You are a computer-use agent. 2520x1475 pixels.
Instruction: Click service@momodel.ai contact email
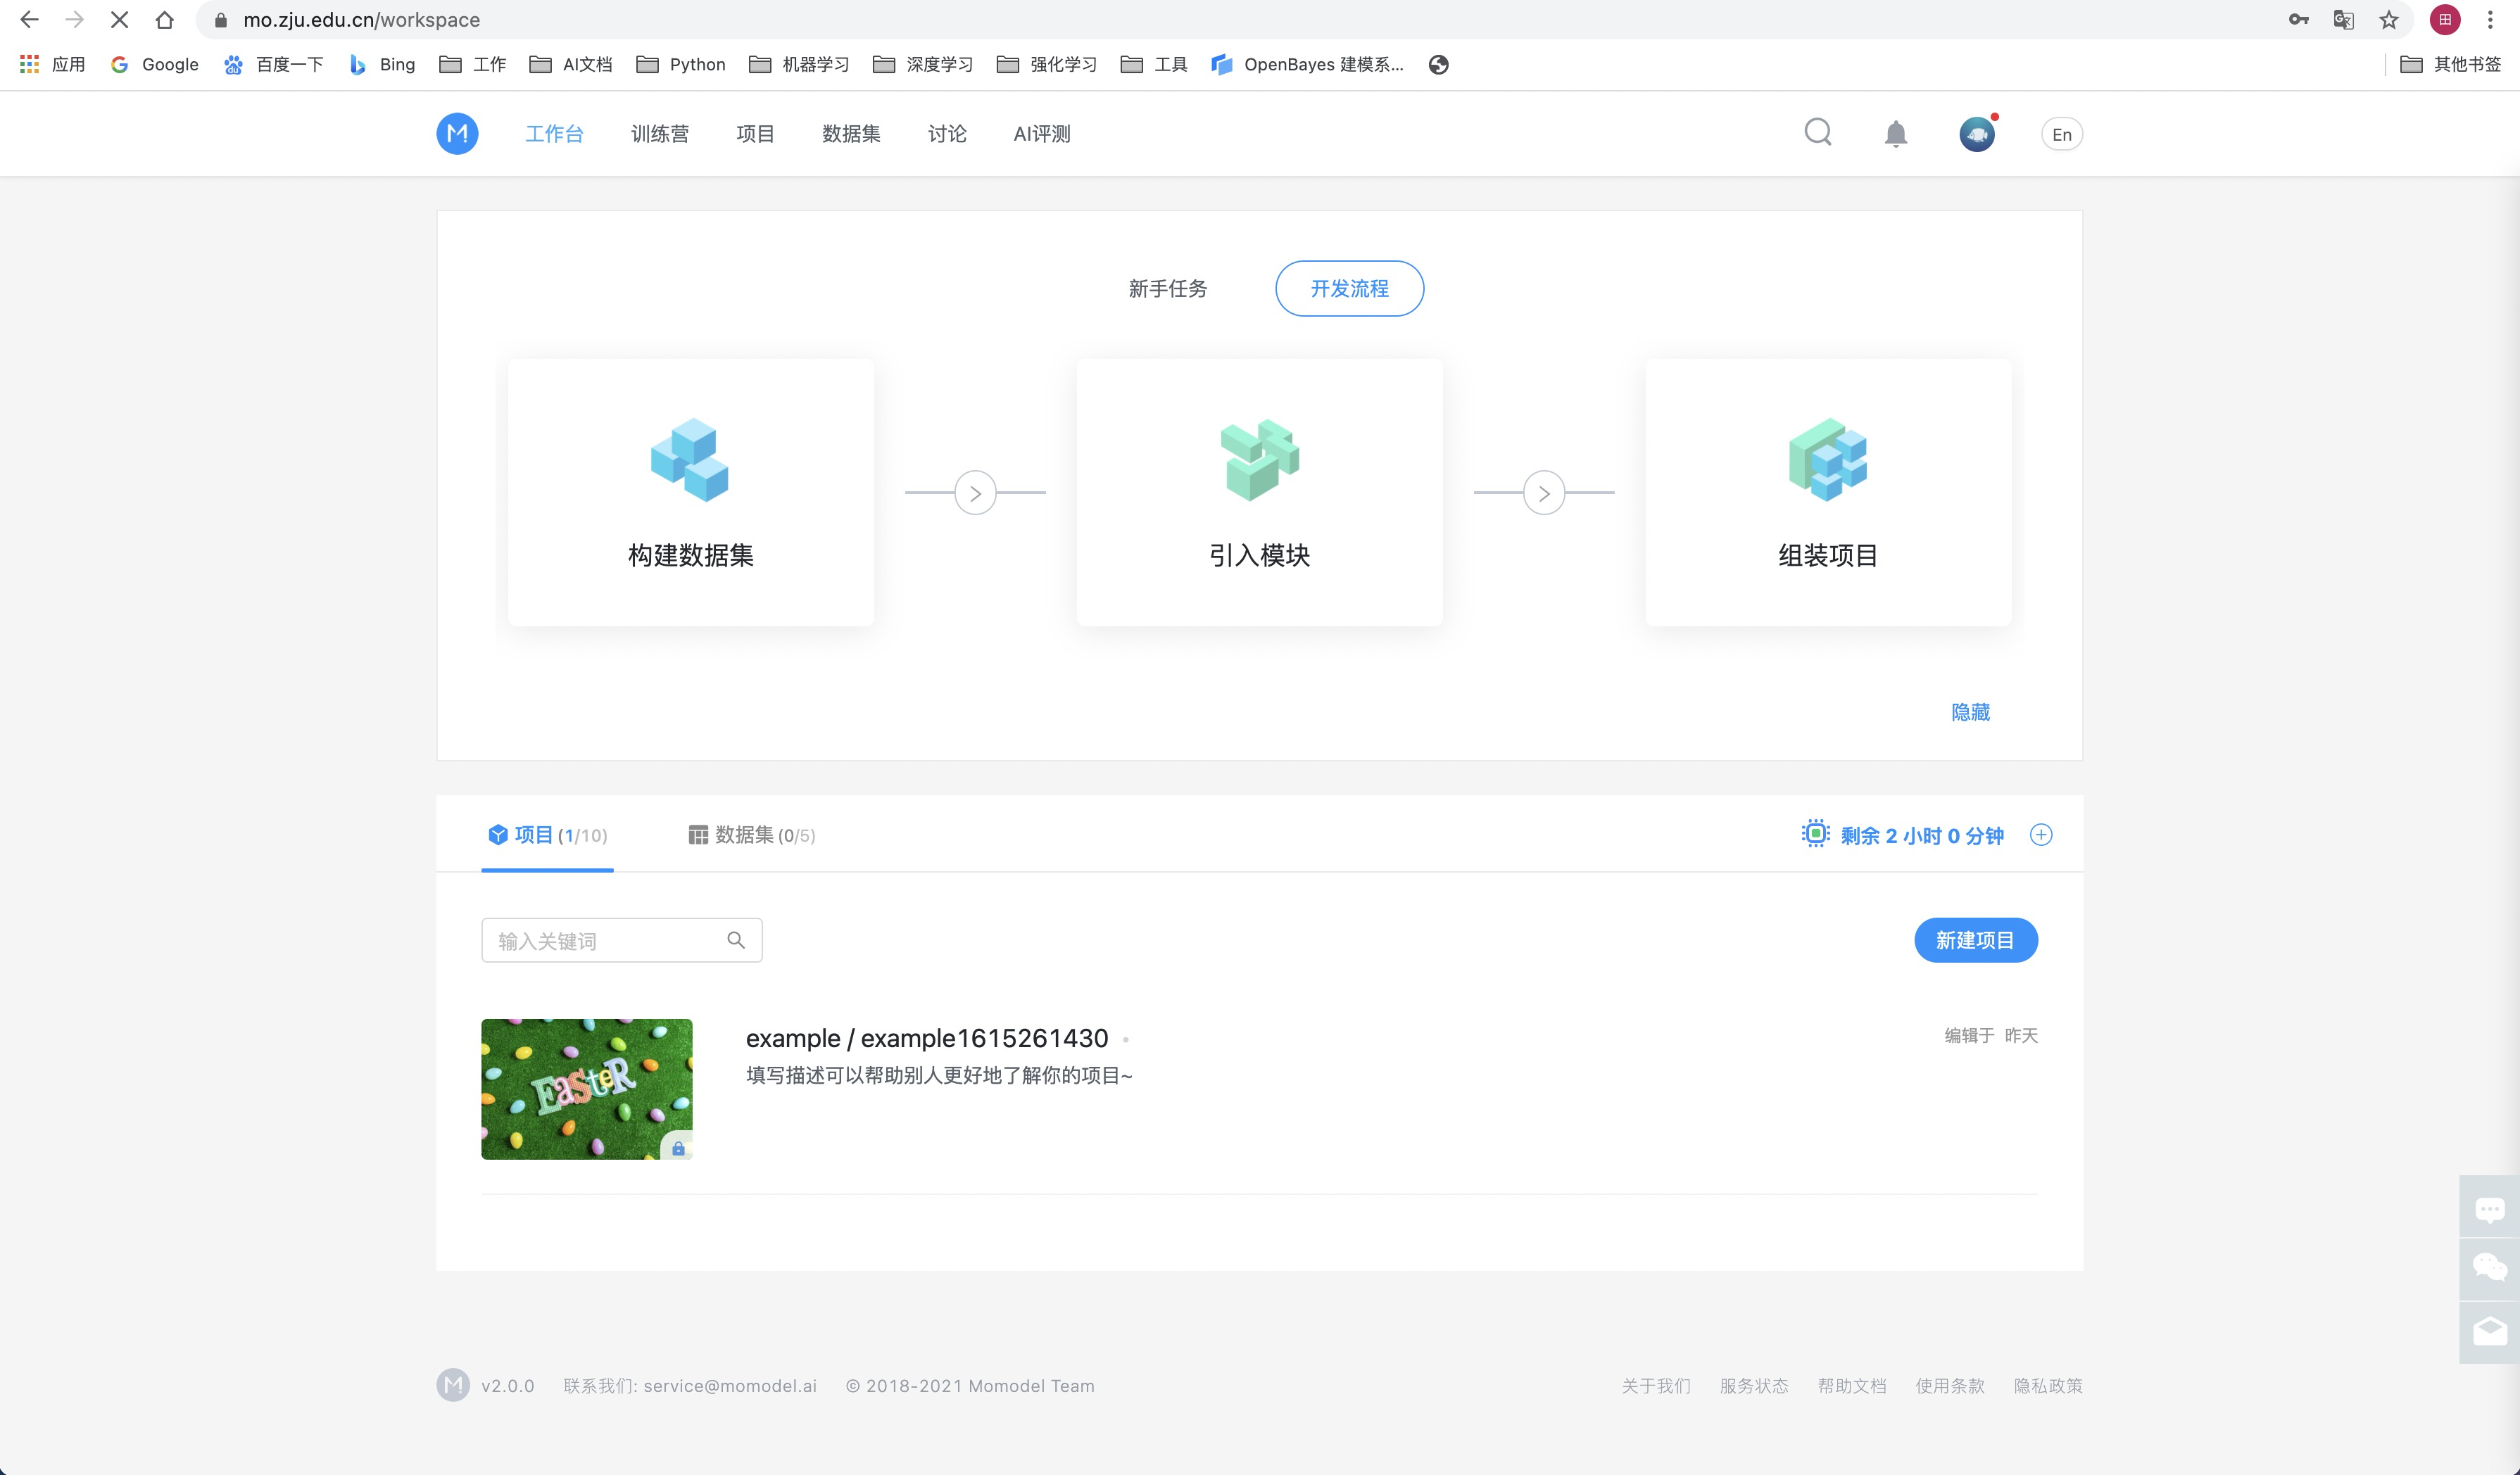(x=730, y=1386)
